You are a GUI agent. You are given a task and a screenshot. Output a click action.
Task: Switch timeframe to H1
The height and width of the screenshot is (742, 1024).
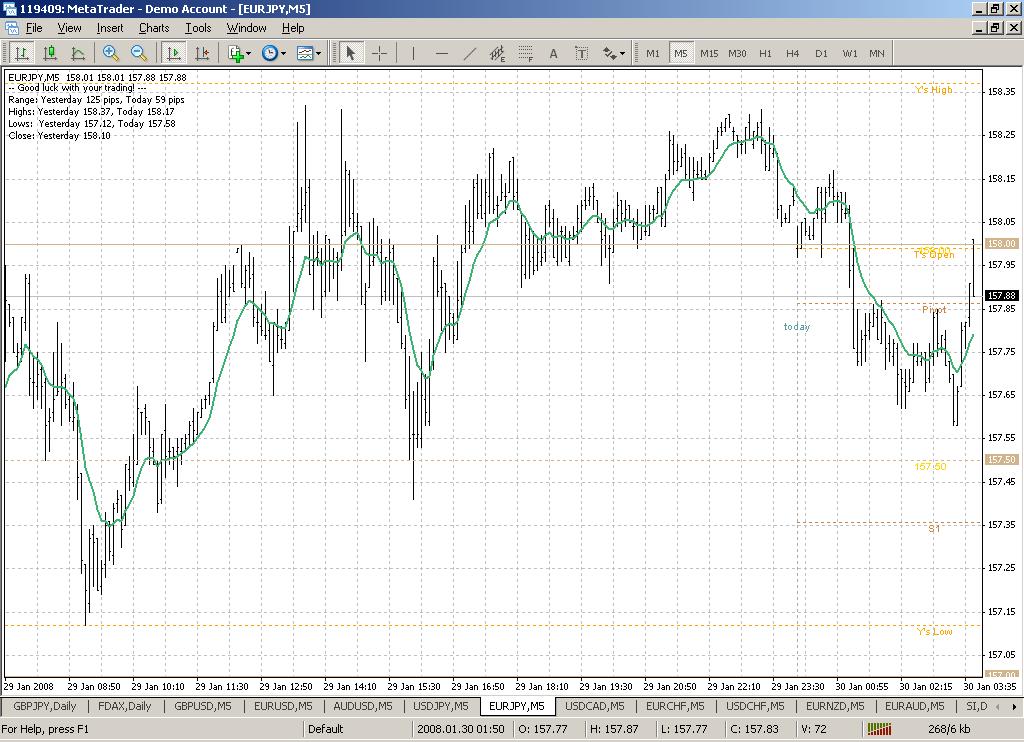[x=765, y=53]
